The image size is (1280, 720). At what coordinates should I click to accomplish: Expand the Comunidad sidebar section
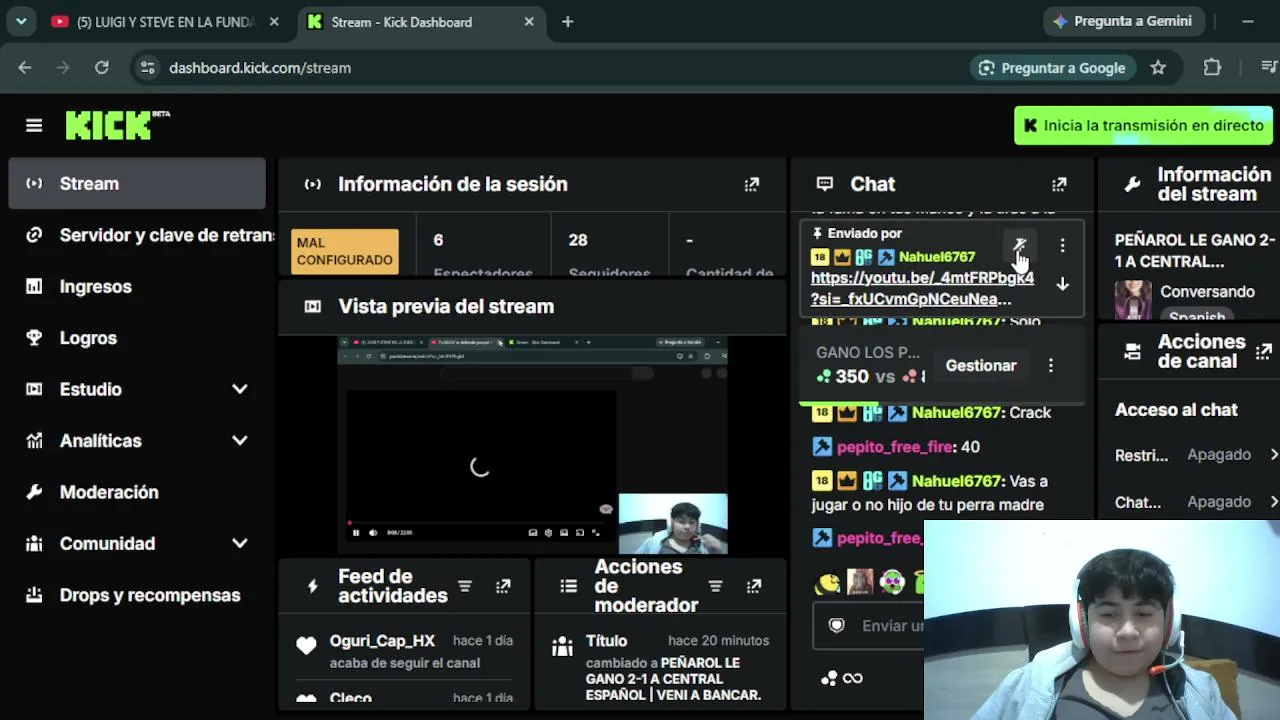point(240,544)
